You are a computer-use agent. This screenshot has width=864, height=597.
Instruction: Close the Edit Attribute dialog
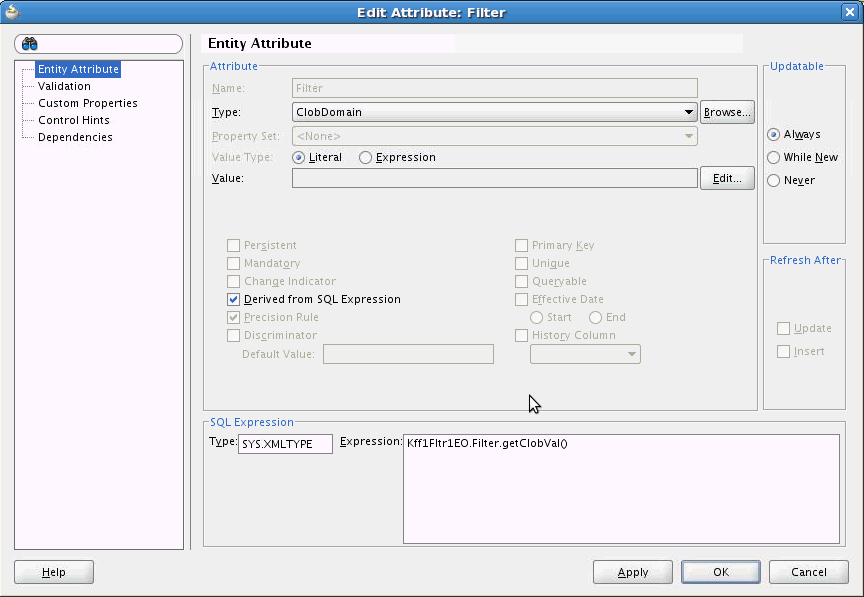(850, 12)
